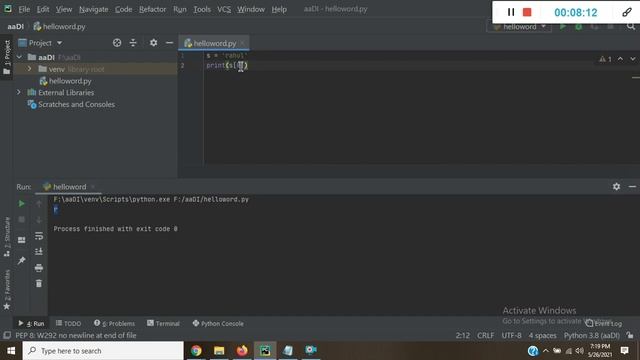
Task: Collapse the aaDI project root folder
Action: click(19, 57)
